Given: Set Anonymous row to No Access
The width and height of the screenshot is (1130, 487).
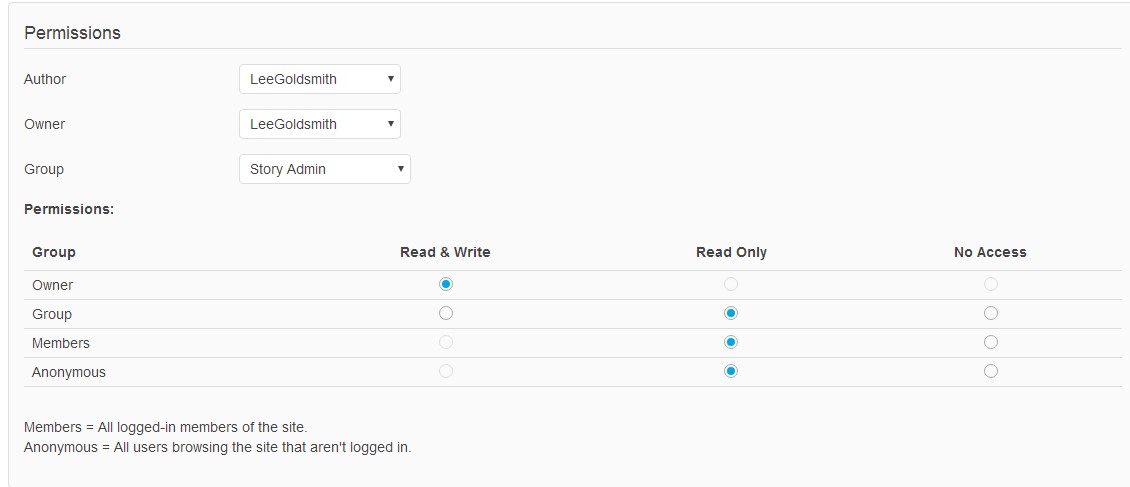Looking at the screenshot, I should click(990, 371).
